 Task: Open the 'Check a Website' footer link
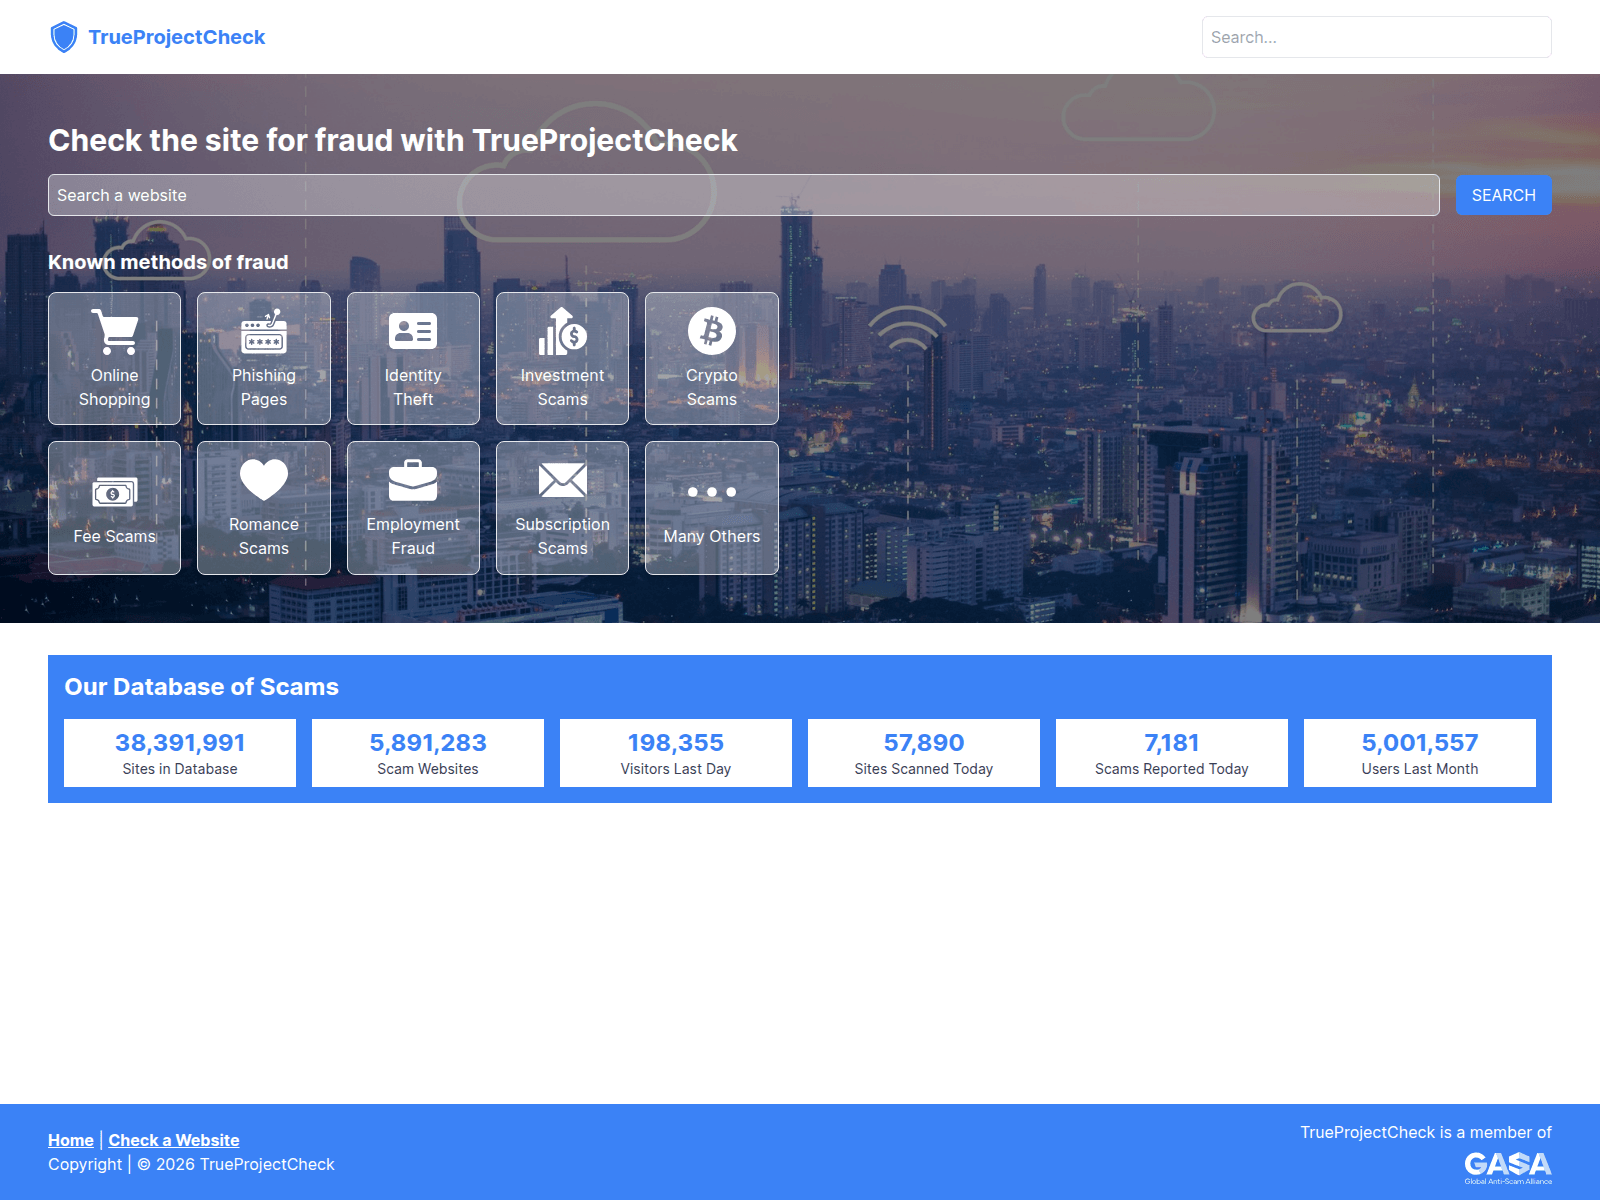tap(174, 1140)
